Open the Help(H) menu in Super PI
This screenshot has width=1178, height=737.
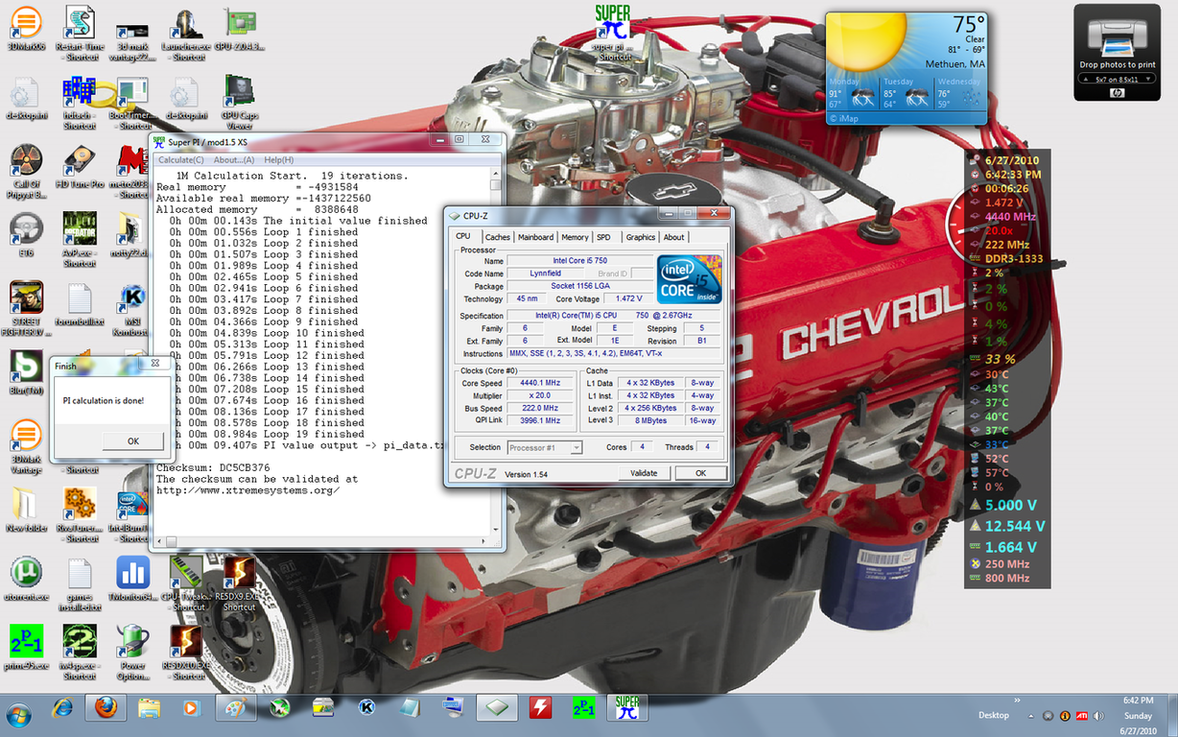pyautogui.click(x=279, y=160)
